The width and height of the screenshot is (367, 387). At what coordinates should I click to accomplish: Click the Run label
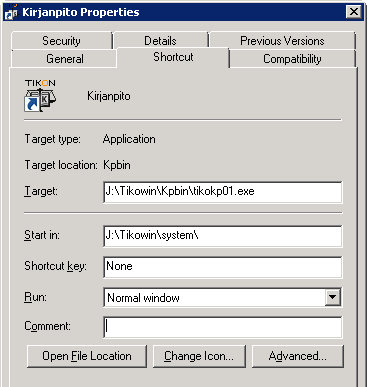click(x=36, y=297)
